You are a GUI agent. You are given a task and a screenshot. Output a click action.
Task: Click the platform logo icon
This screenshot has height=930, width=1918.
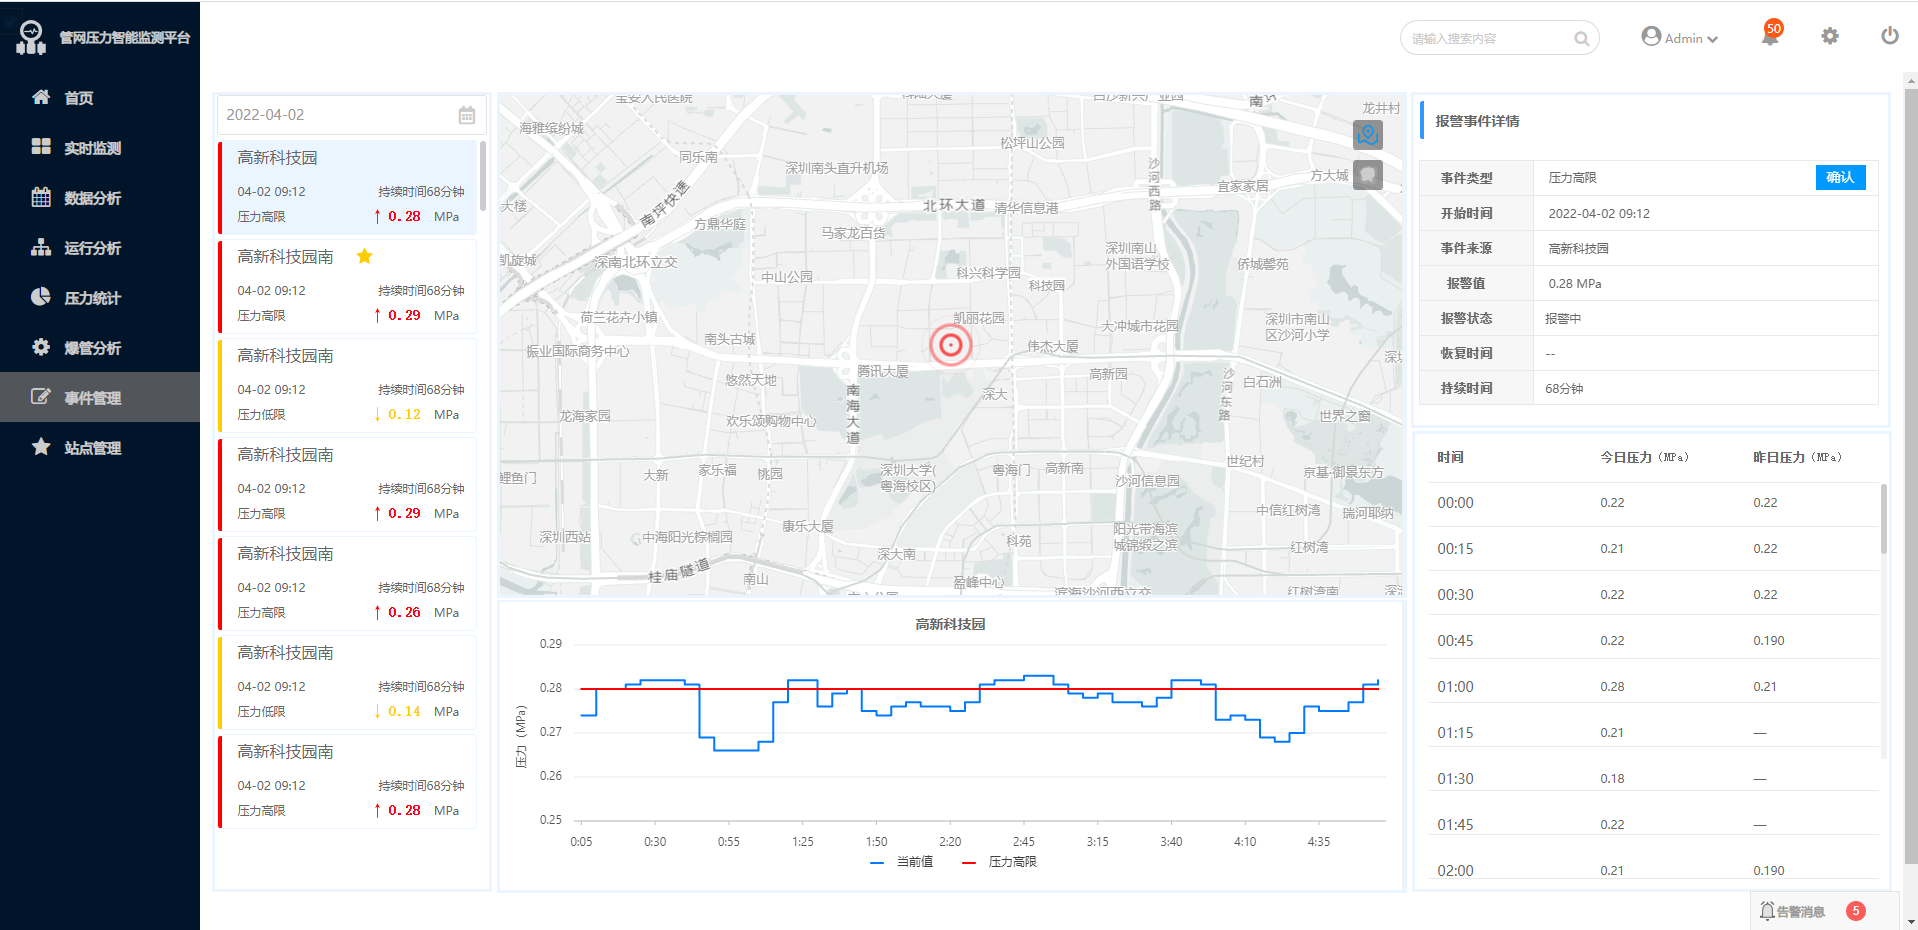(31, 37)
